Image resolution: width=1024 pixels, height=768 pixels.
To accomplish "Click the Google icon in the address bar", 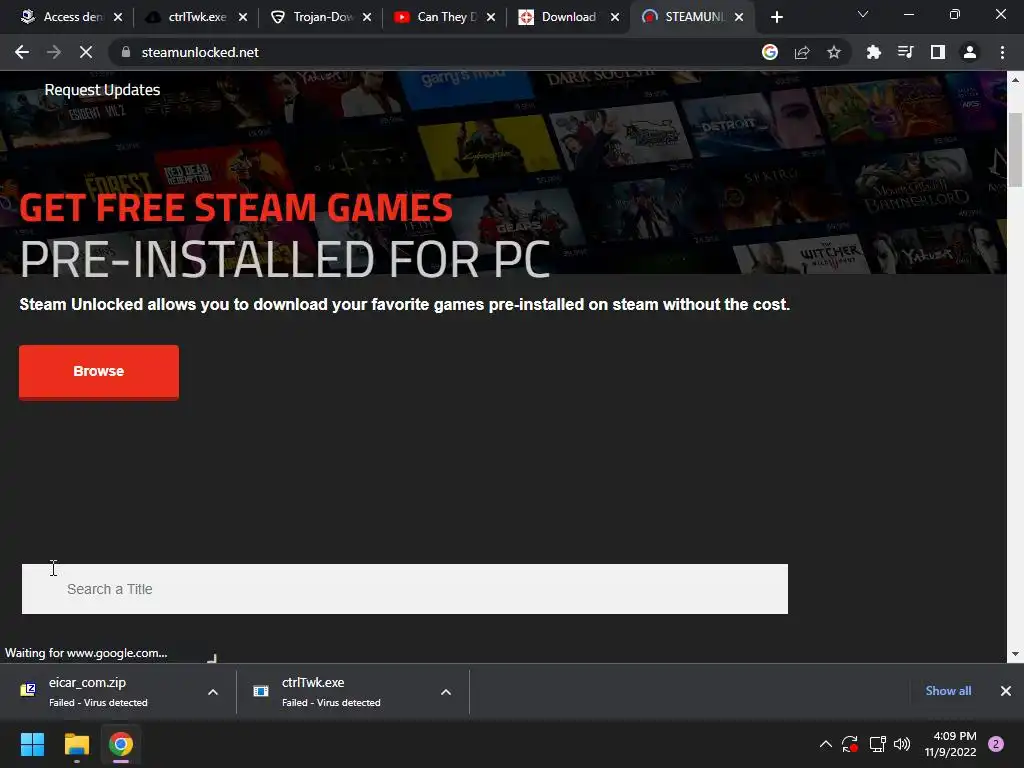I will pos(770,52).
